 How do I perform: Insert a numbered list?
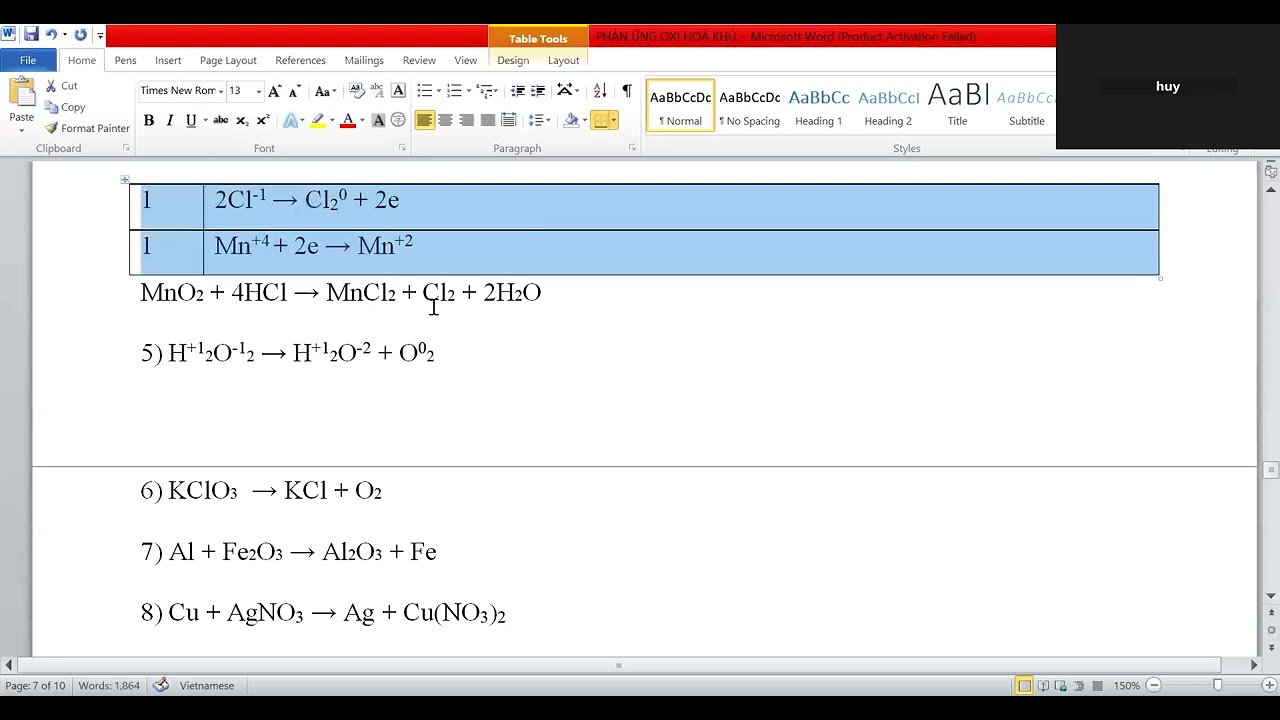point(454,91)
